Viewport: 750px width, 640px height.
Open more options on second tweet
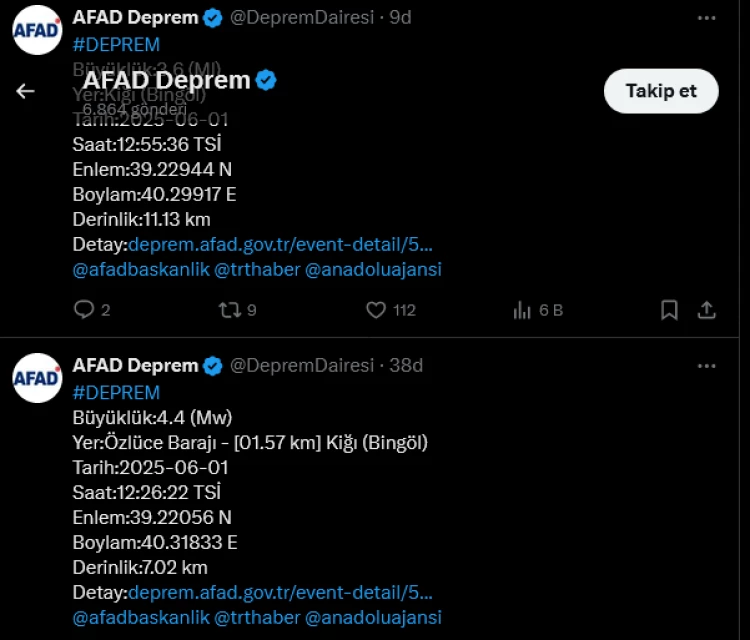click(706, 366)
